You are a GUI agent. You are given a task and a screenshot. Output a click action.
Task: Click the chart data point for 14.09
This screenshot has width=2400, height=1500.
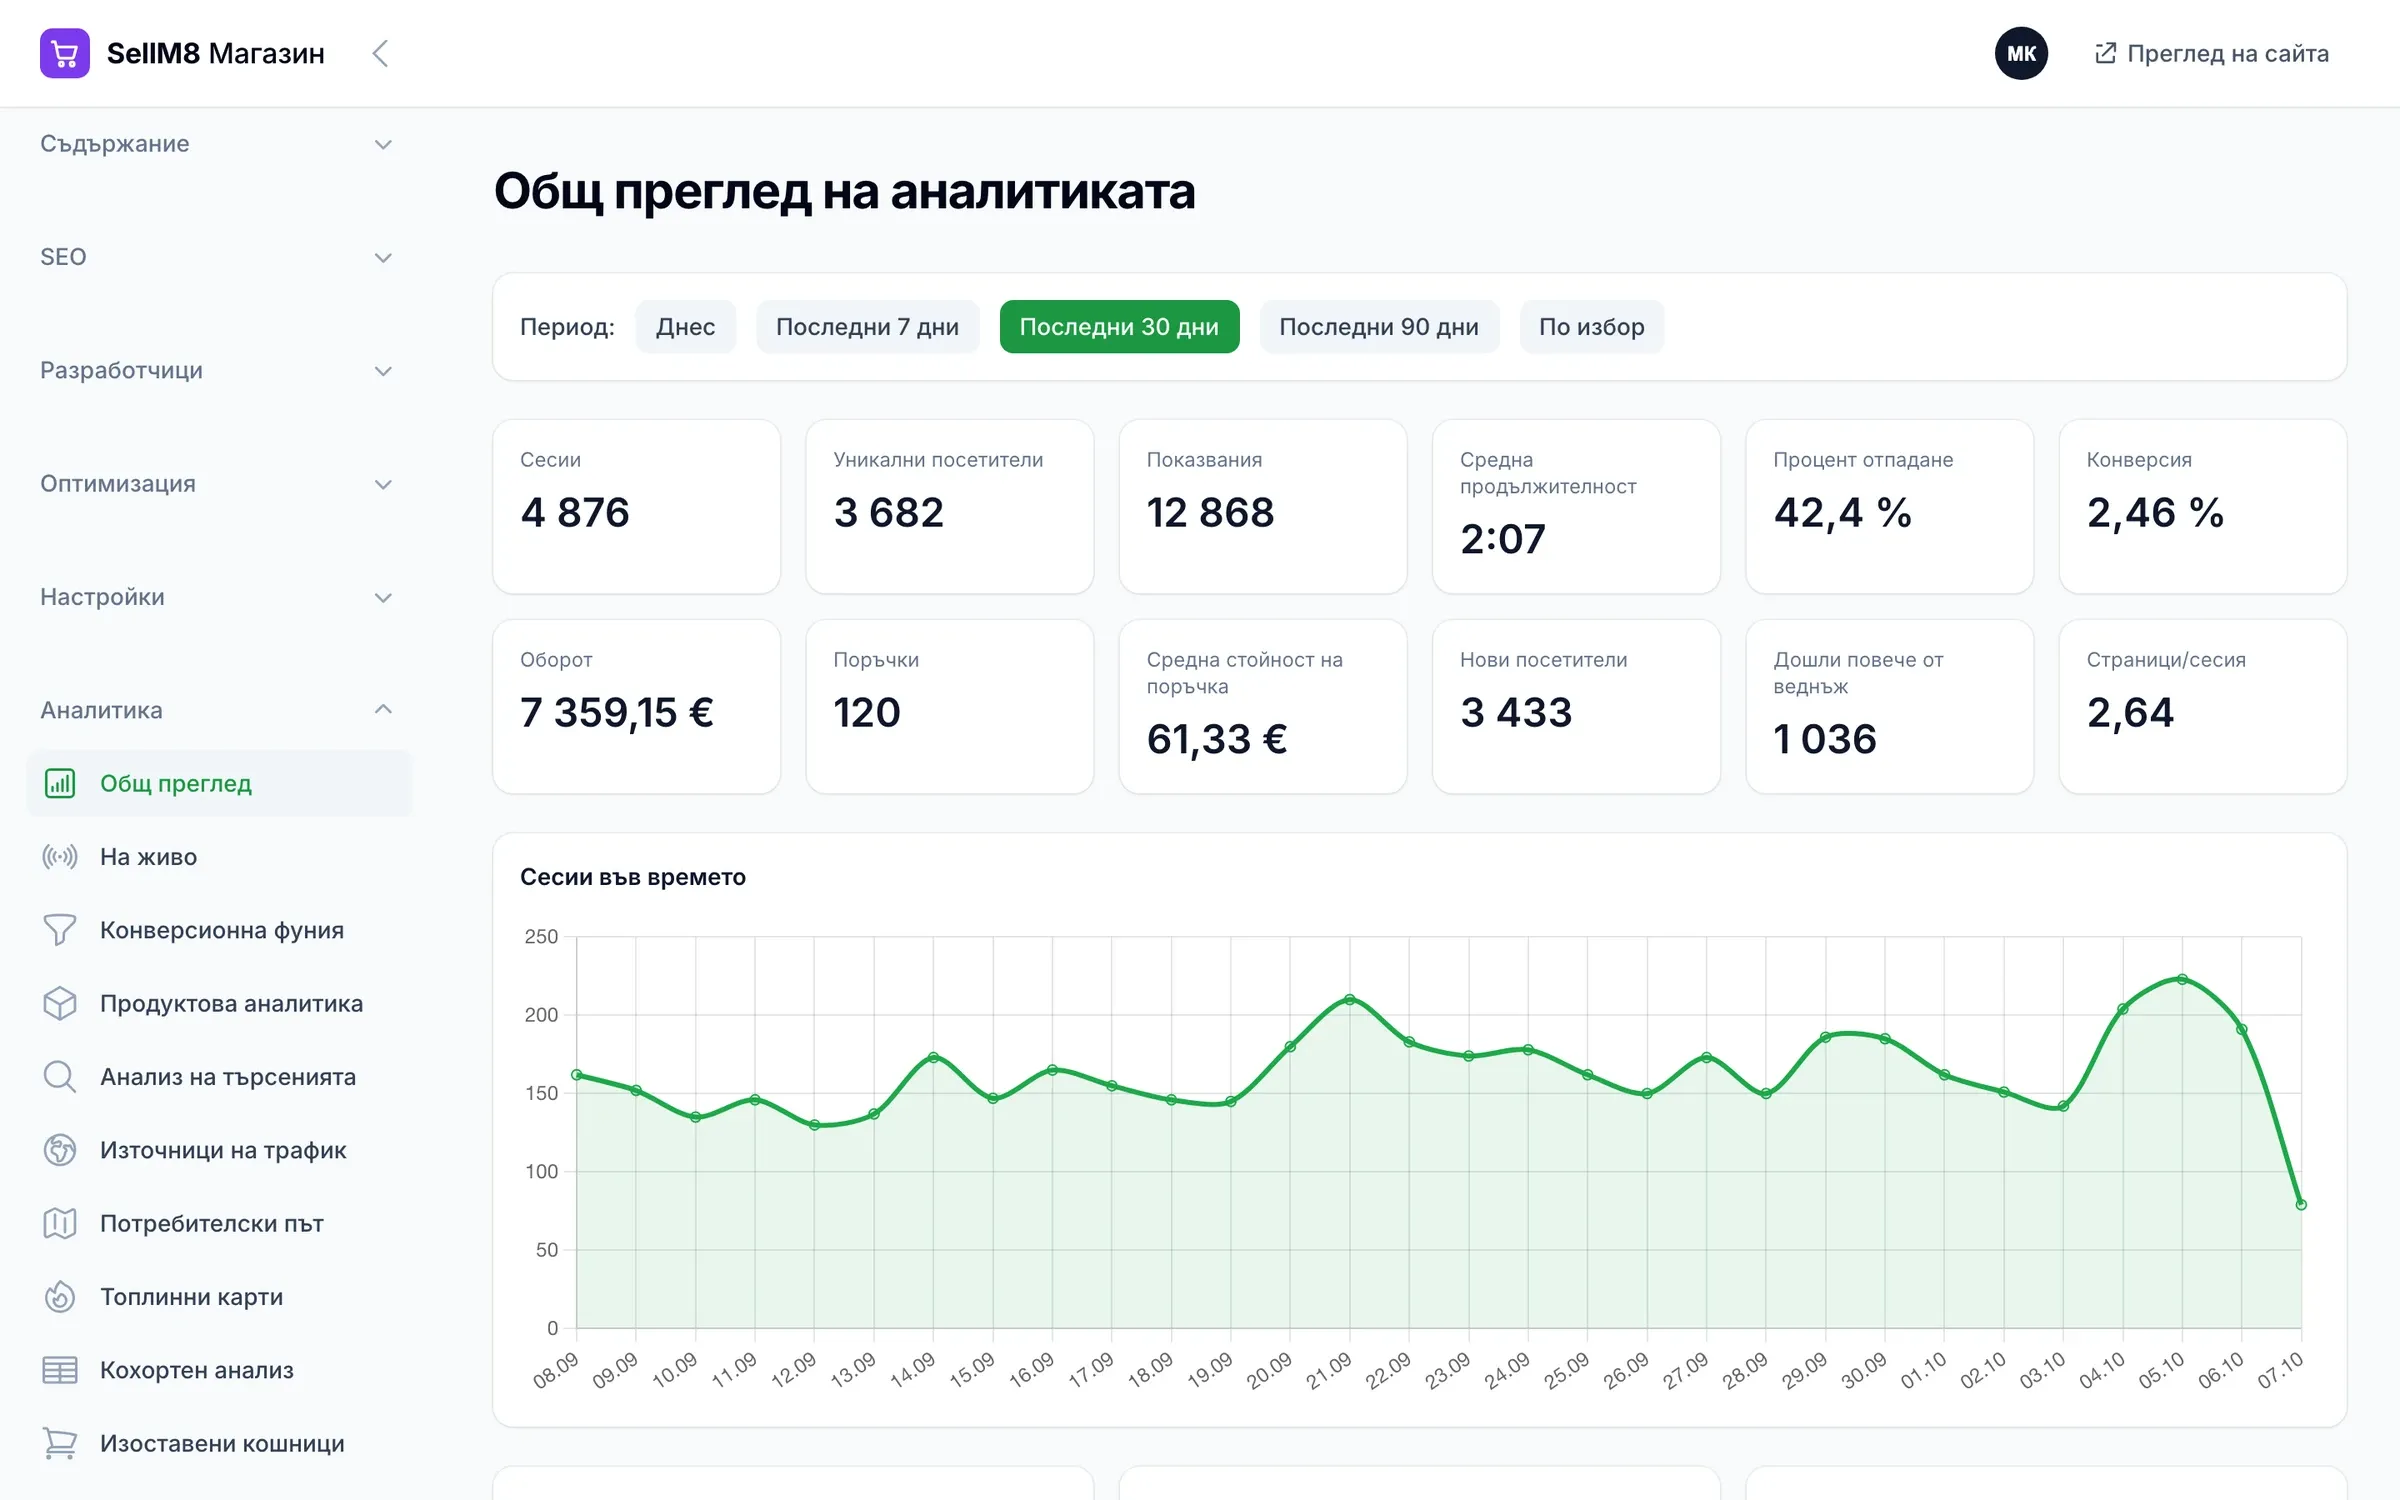pyautogui.click(x=933, y=1057)
